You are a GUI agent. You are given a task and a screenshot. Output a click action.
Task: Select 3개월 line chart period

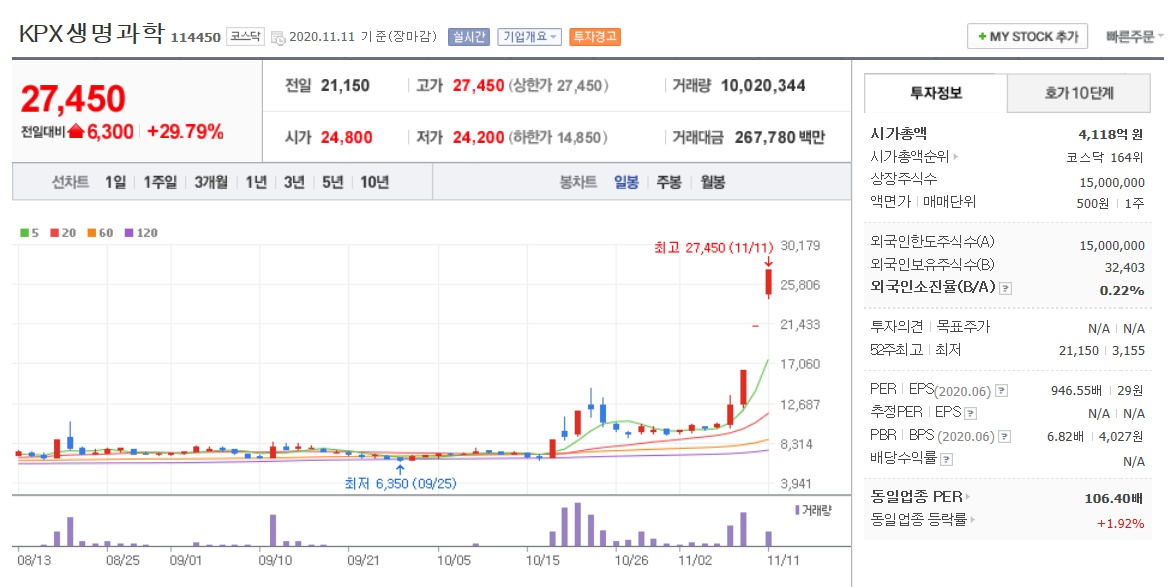pos(211,182)
